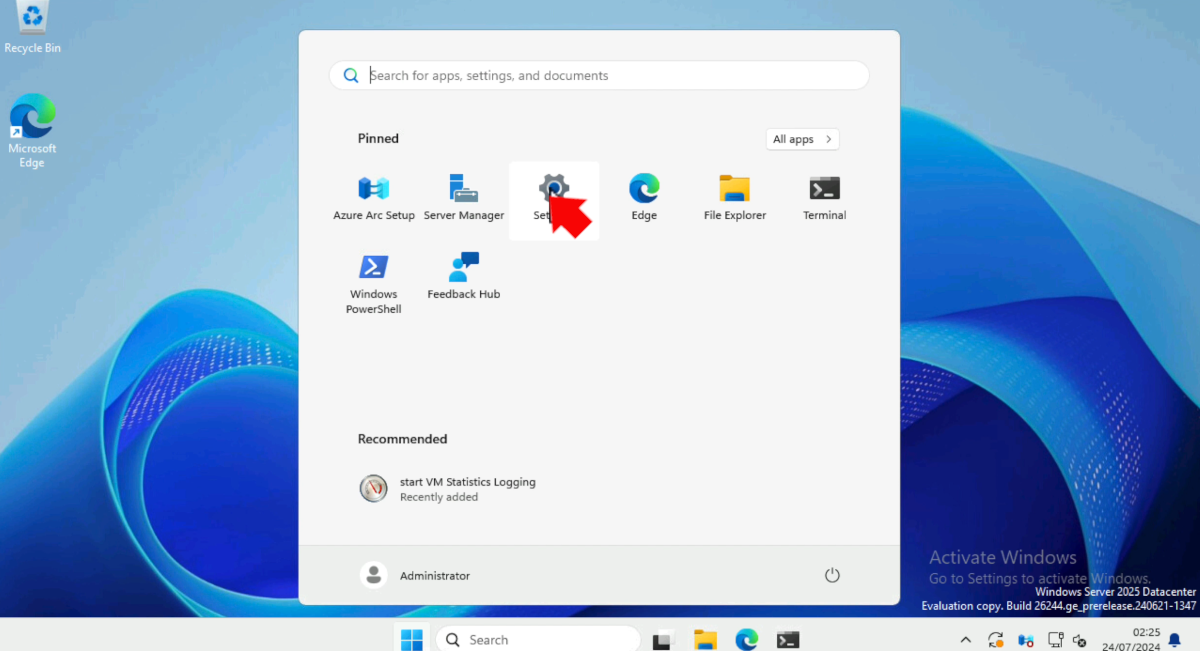Show hidden icons in system tray

[965, 640]
